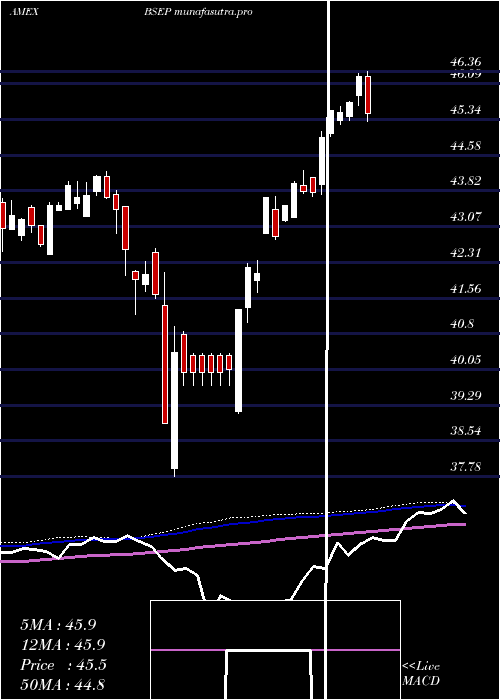
Task: Select the last red candlestick near 46.09
Action: [x=368, y=96]
